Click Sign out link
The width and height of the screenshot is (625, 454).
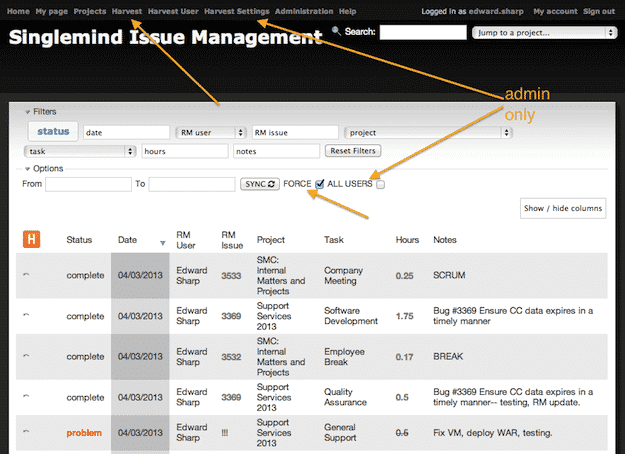pyautogui.click(x=599, y=12)
